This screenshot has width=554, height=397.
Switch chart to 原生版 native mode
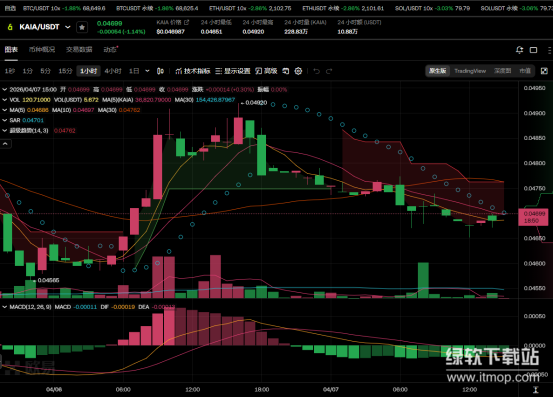pos(437,71)
